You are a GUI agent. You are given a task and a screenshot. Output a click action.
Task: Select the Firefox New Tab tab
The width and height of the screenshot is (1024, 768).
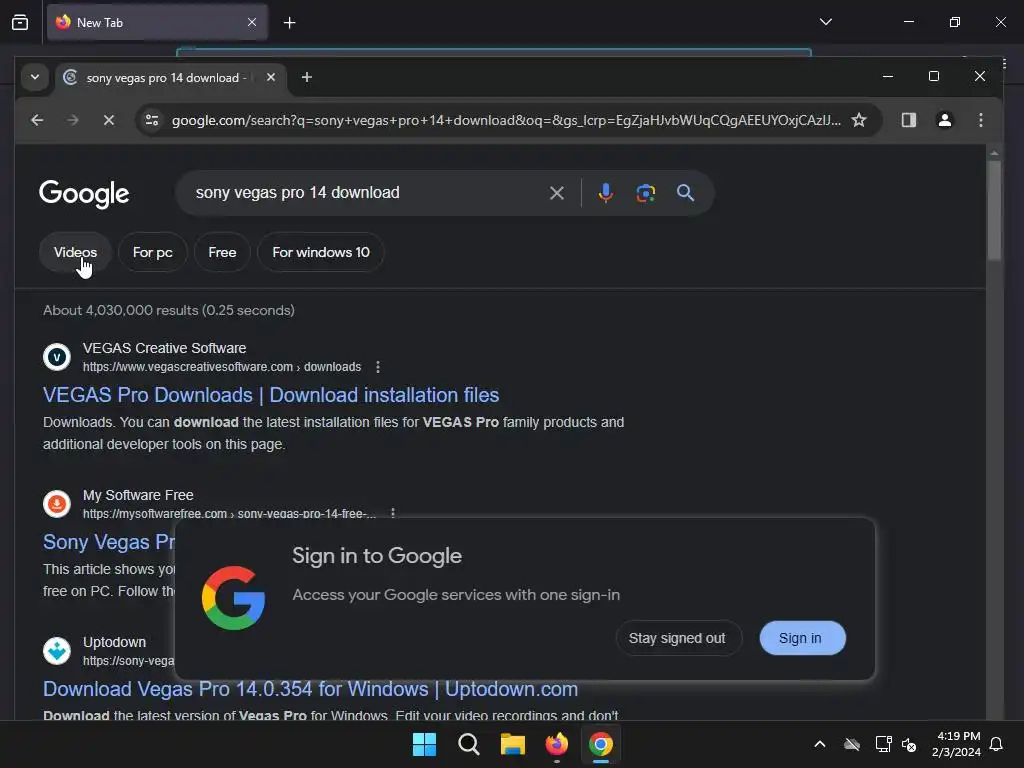(157, 22)
